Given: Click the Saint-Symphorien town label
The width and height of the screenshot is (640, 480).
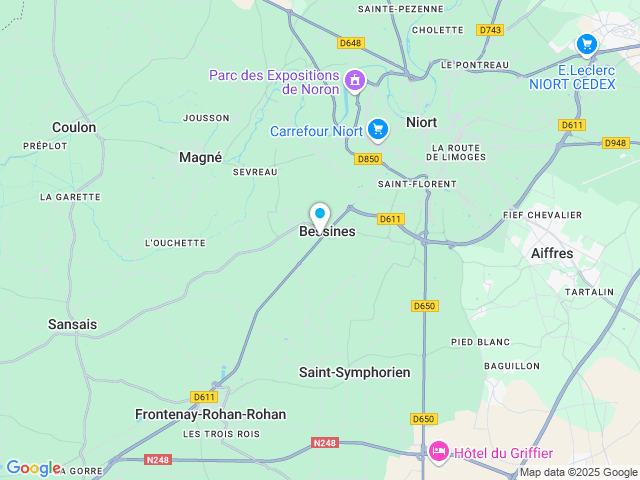Looking at the screenshot, I should (x=355, y=372).
